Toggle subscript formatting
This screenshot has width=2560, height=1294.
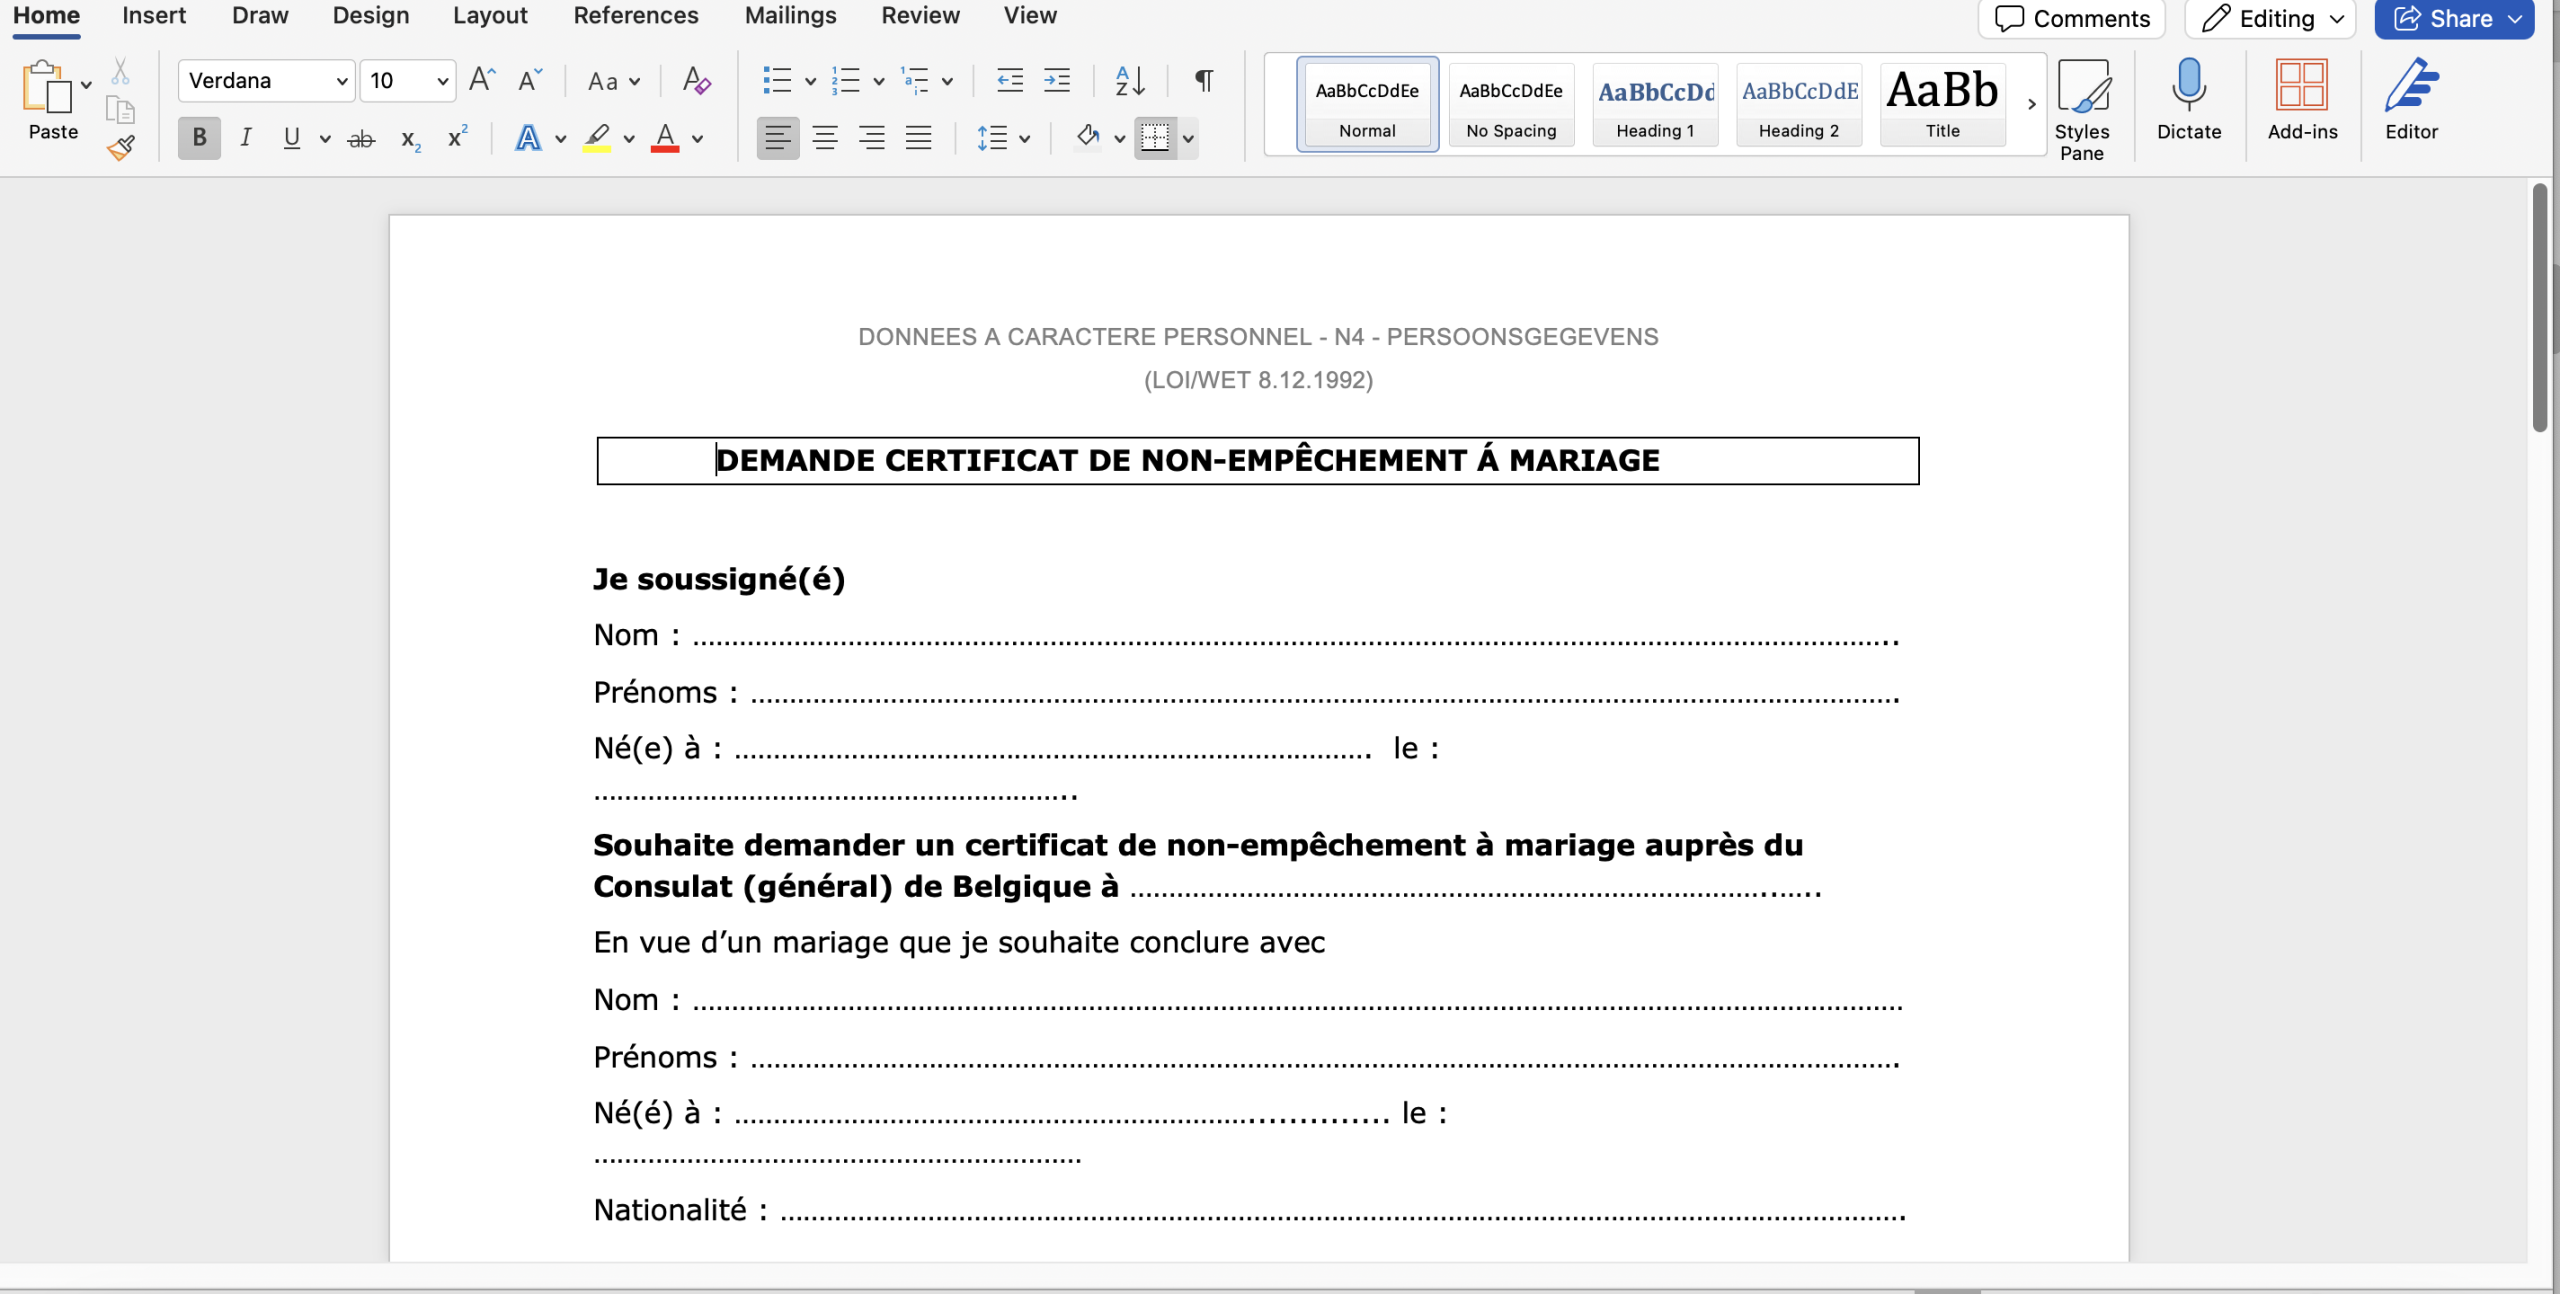[x=410, y=139]
